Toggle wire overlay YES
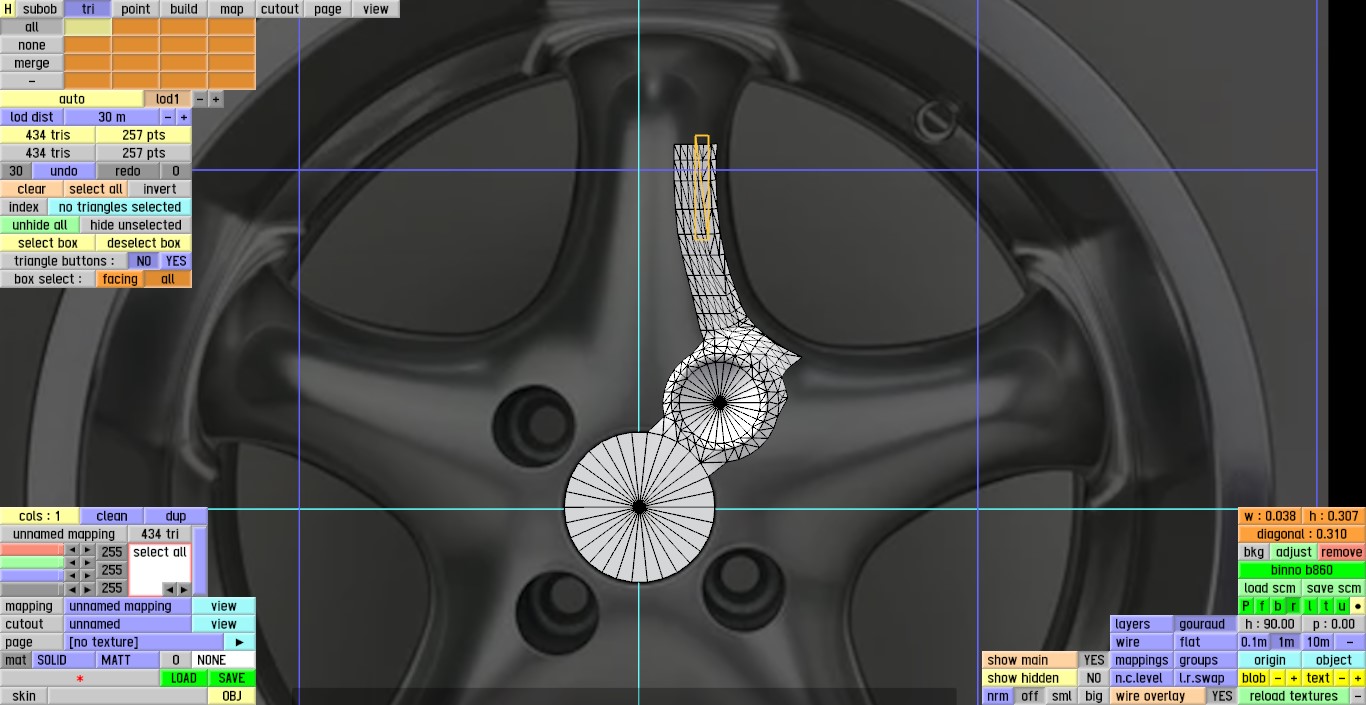The width and height of the screenshot is (1366, 705). click(1222, 696)
